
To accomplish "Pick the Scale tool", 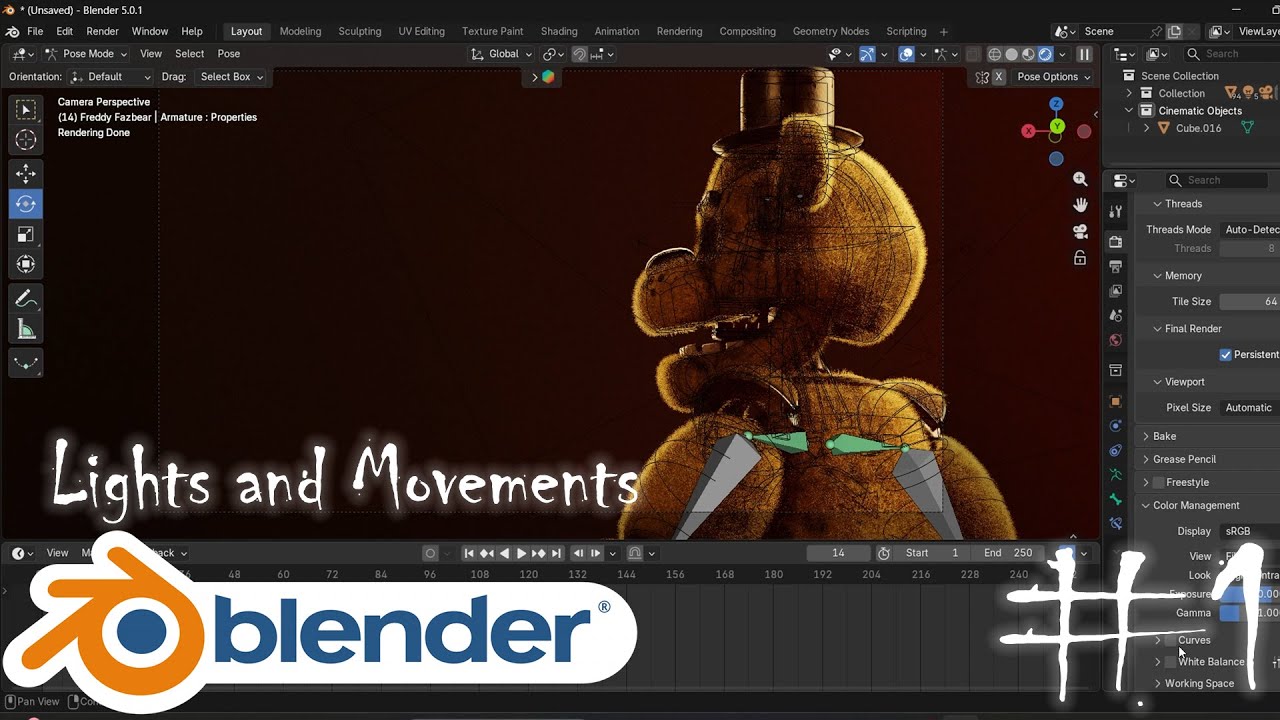I will pyautogui.click(x=26, y=234).
